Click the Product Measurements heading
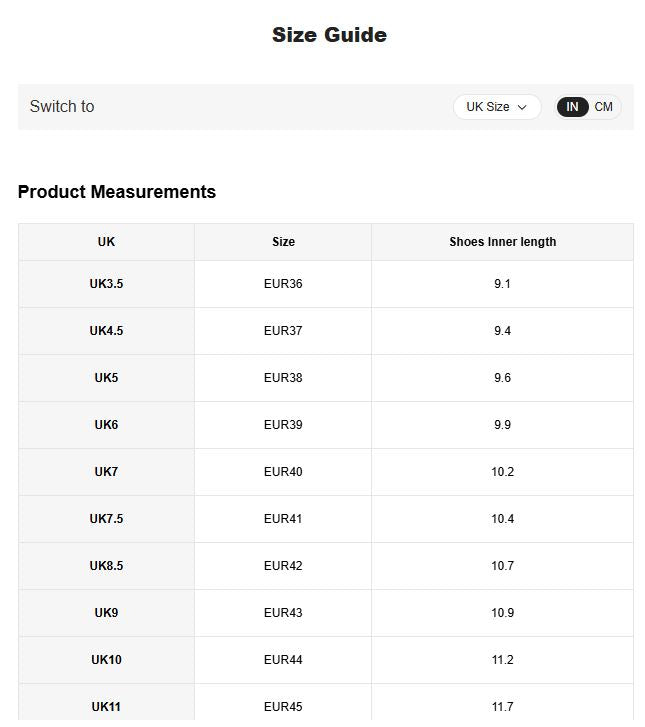 pyautogui.click(x=117, y=191)
